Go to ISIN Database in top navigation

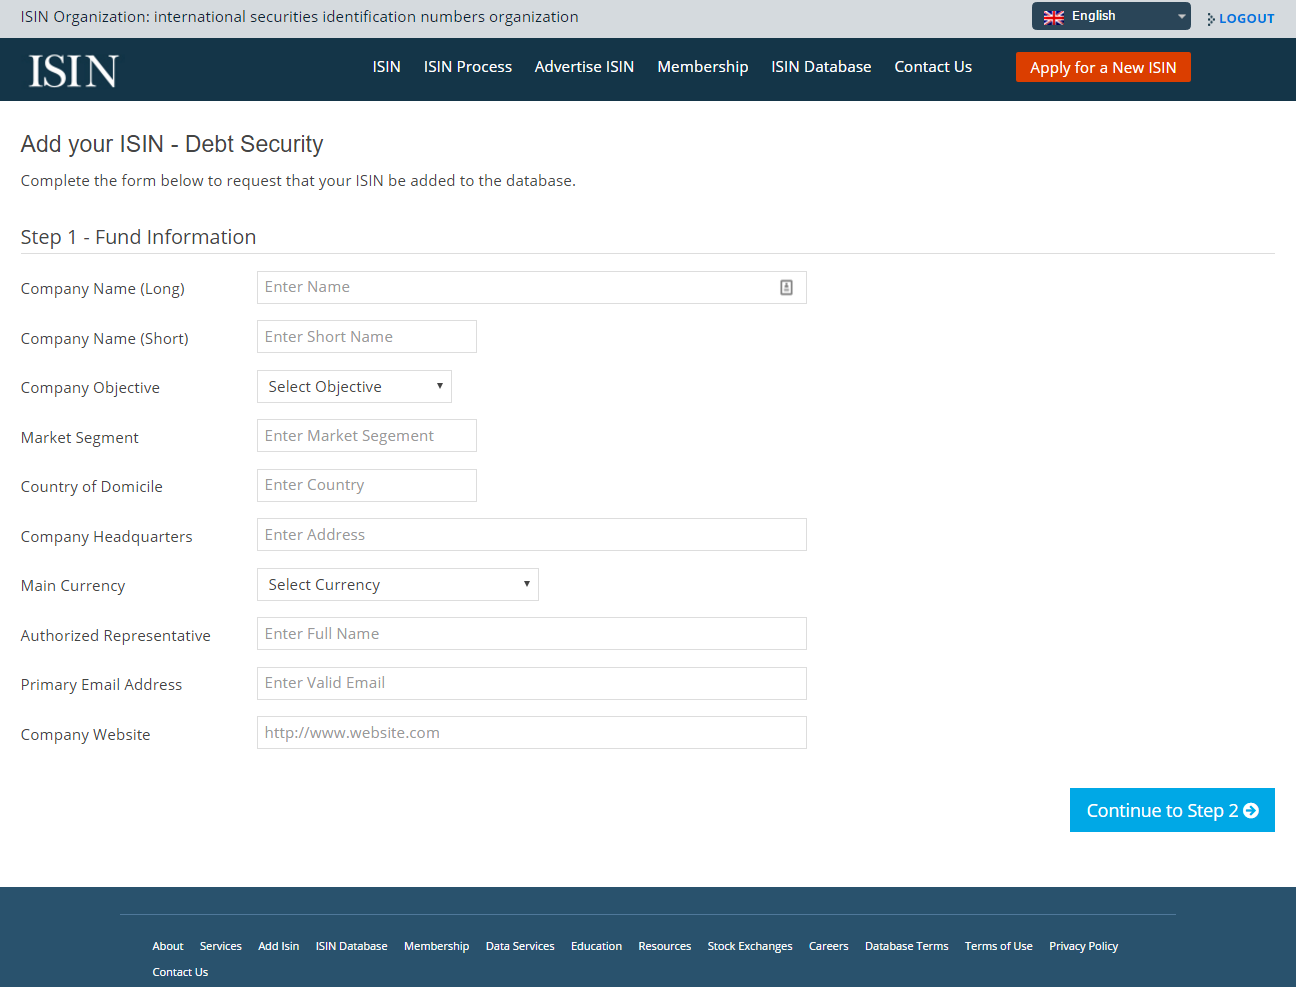point(821,67)
